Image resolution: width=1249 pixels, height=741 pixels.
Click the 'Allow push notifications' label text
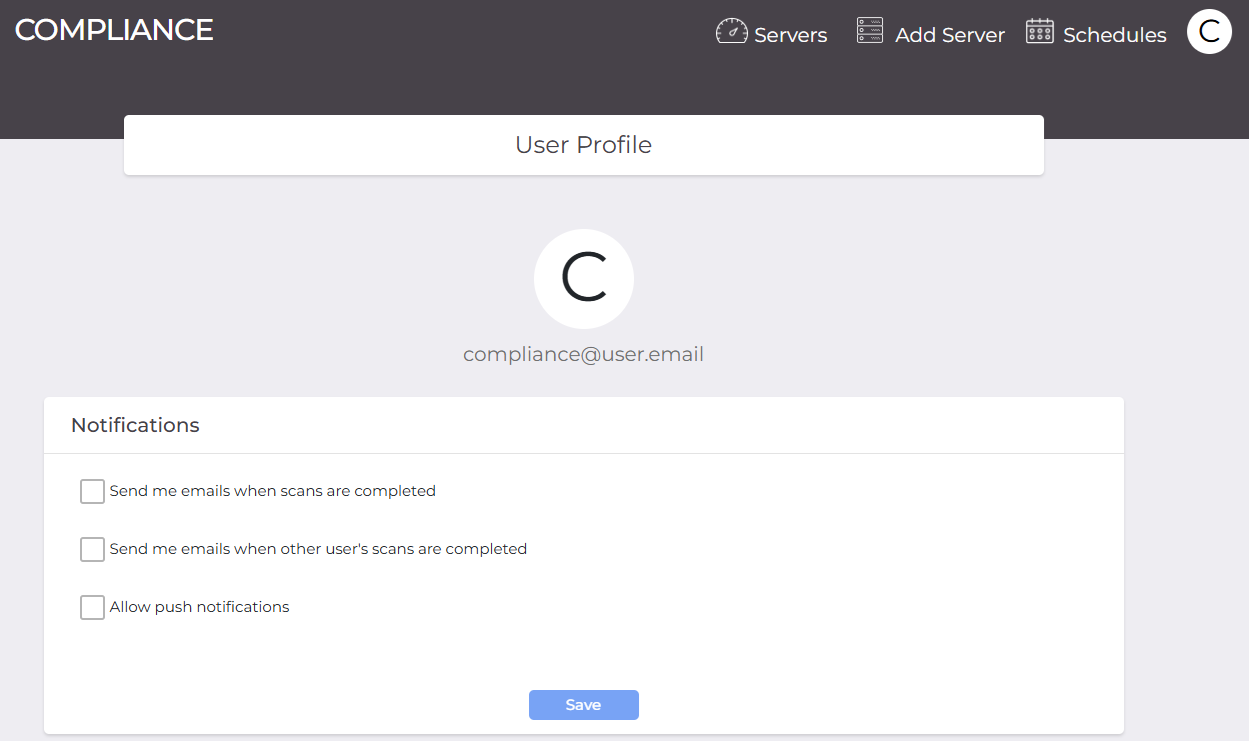tap(199, 607)
